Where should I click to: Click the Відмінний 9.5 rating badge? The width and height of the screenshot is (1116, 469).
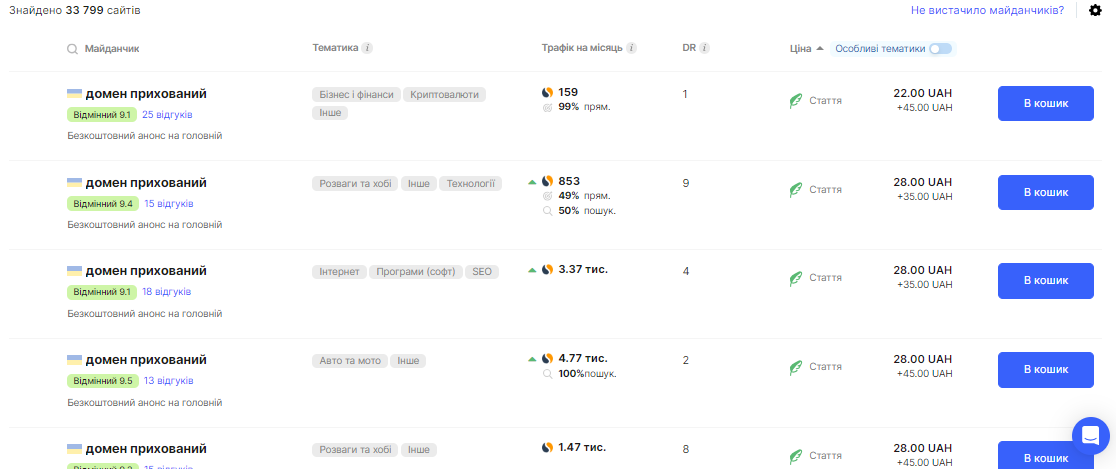click(x=102, y=381)
